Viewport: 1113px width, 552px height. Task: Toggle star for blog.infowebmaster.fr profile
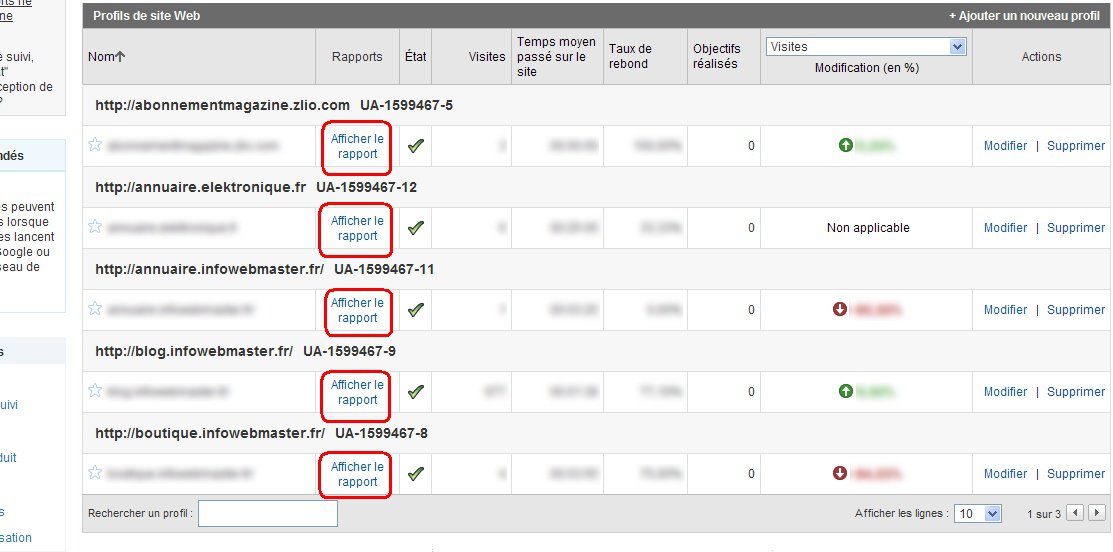(95, 391)
